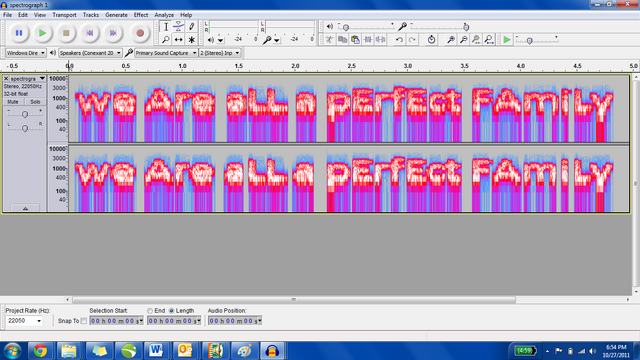Click the Sync-Lock tracks clock icon
The width and height of the screenshot is (640, 360).
click(431, 40)
